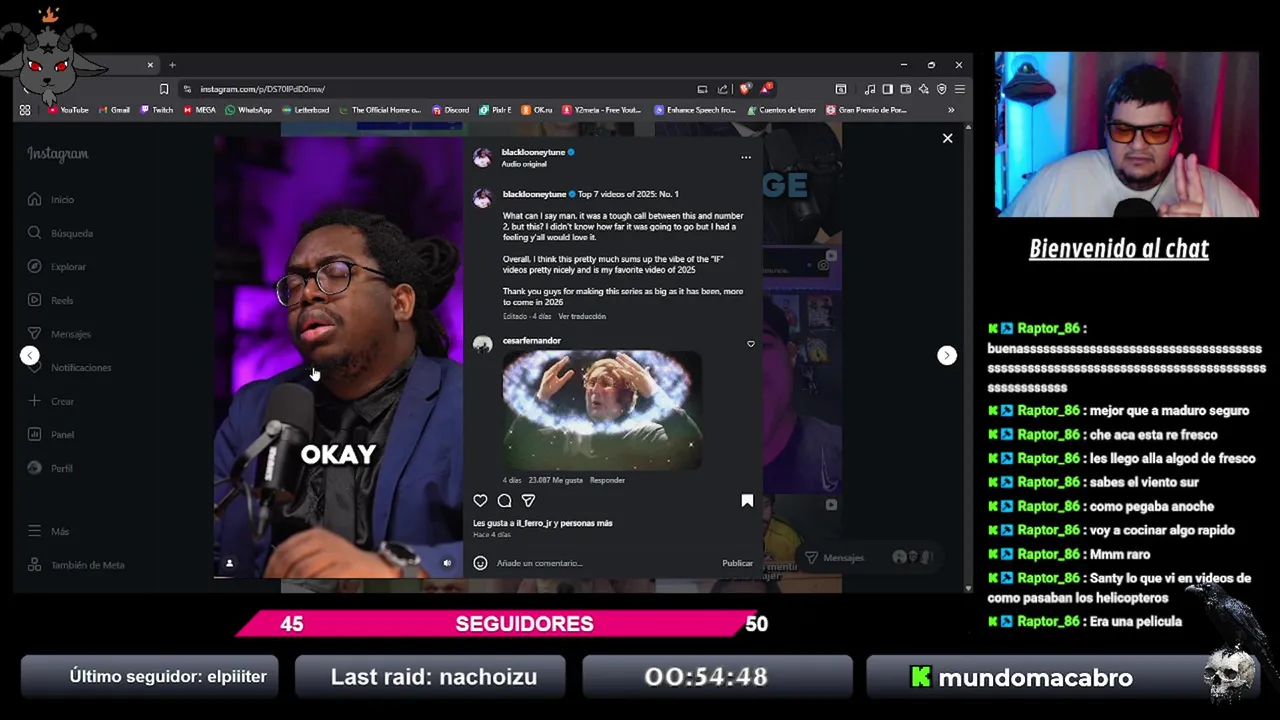Open the Discord bookmark

(x=450, y=110)
